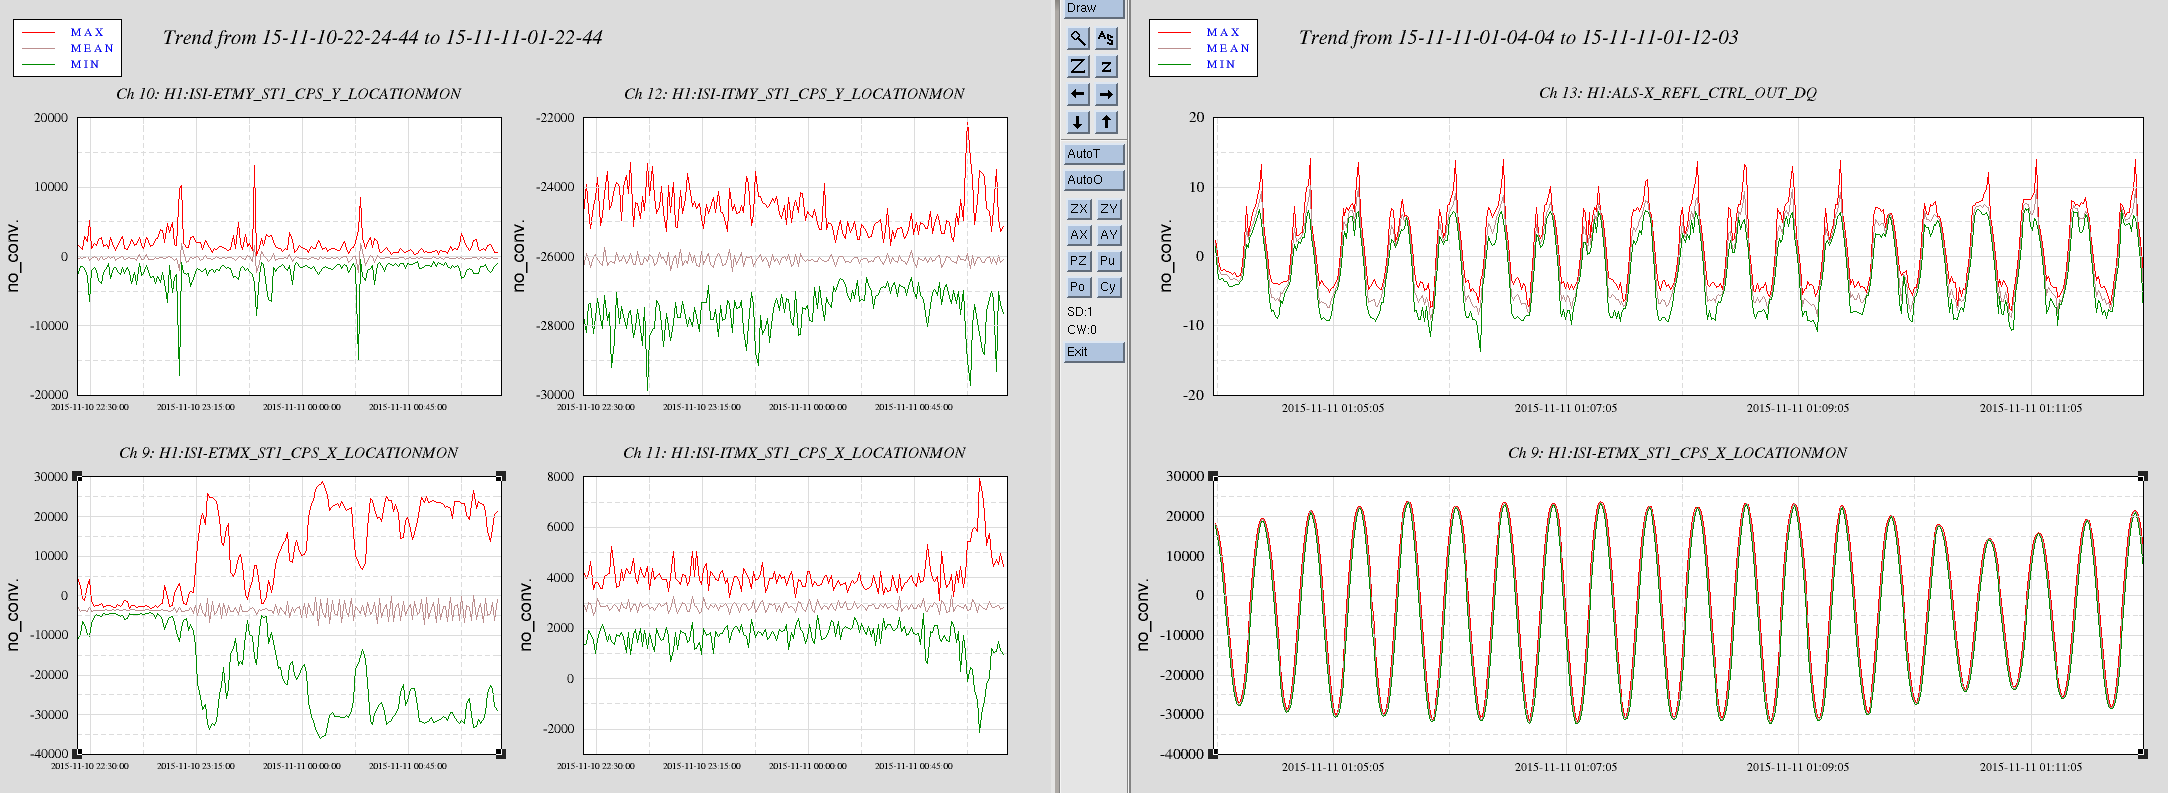Click bottom-right selection handle of left Ch 9 plot
This screenshot has height=793, width=2168.
(x=501, y=754)
